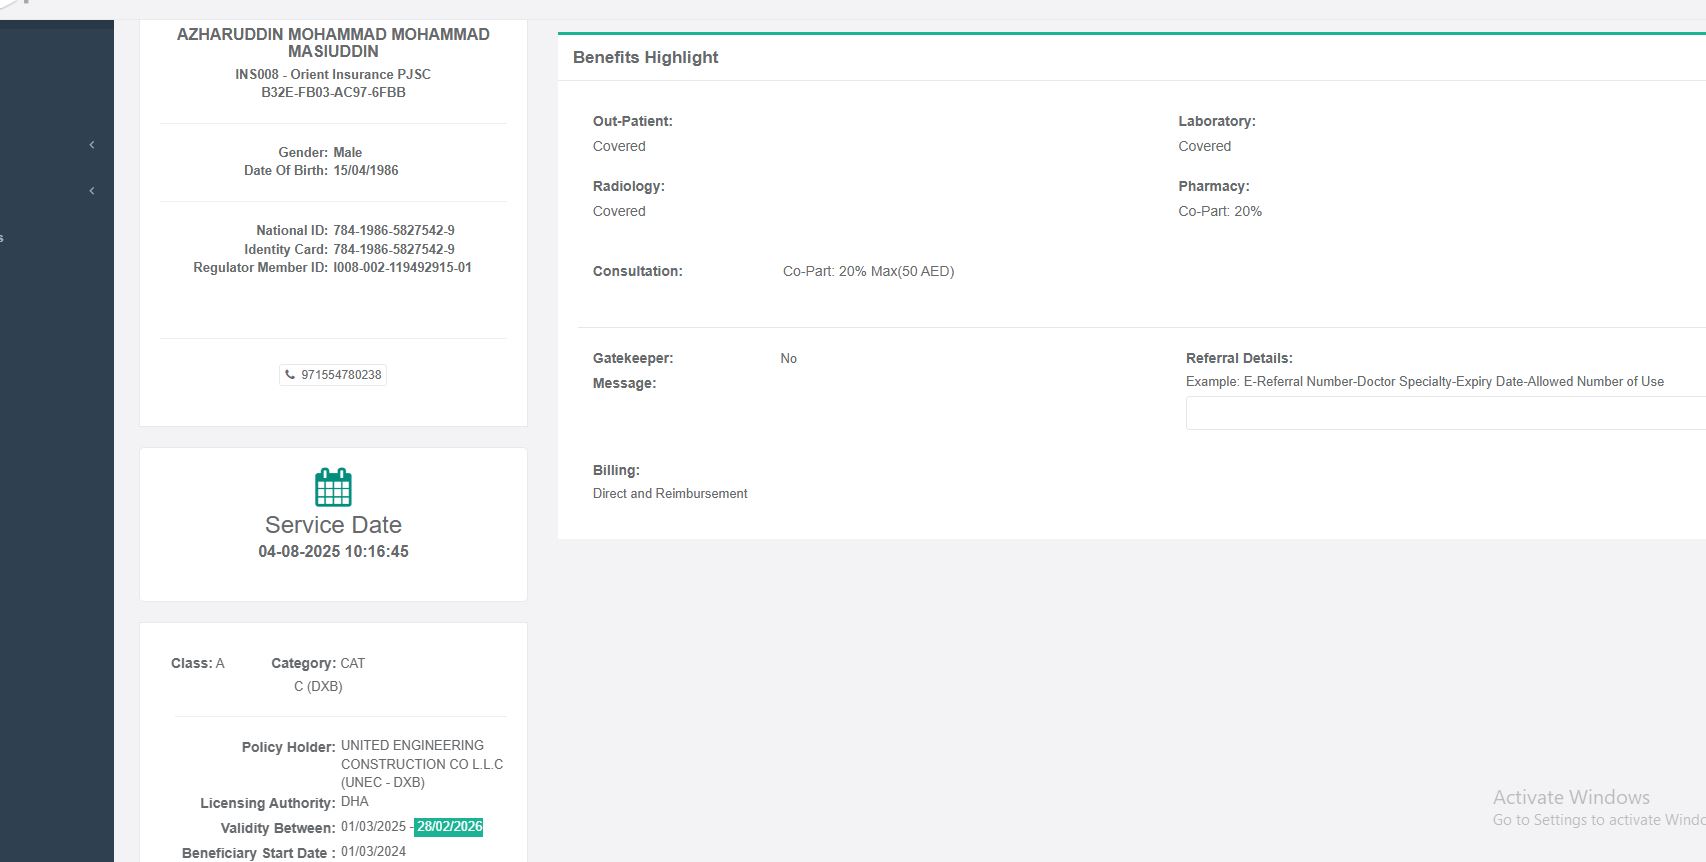Click the Activate Windows watermark text
Image resolution: width=1706 pixels, height=862 pixels.
(1571, 798)
